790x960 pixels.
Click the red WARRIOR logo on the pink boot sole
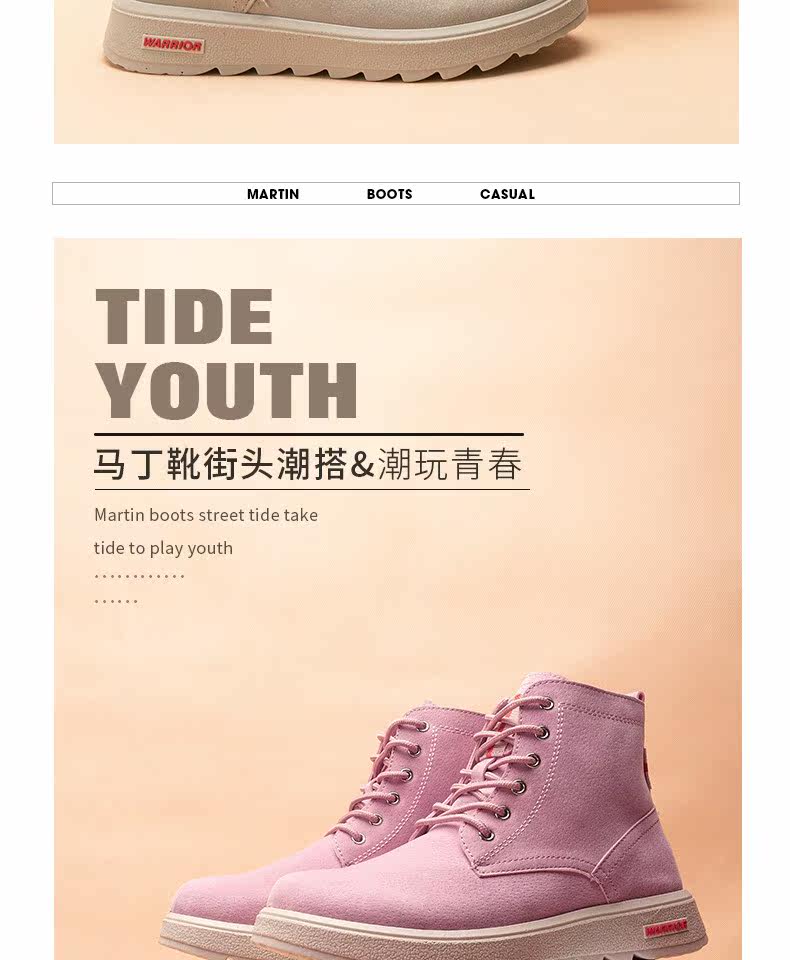666,929
